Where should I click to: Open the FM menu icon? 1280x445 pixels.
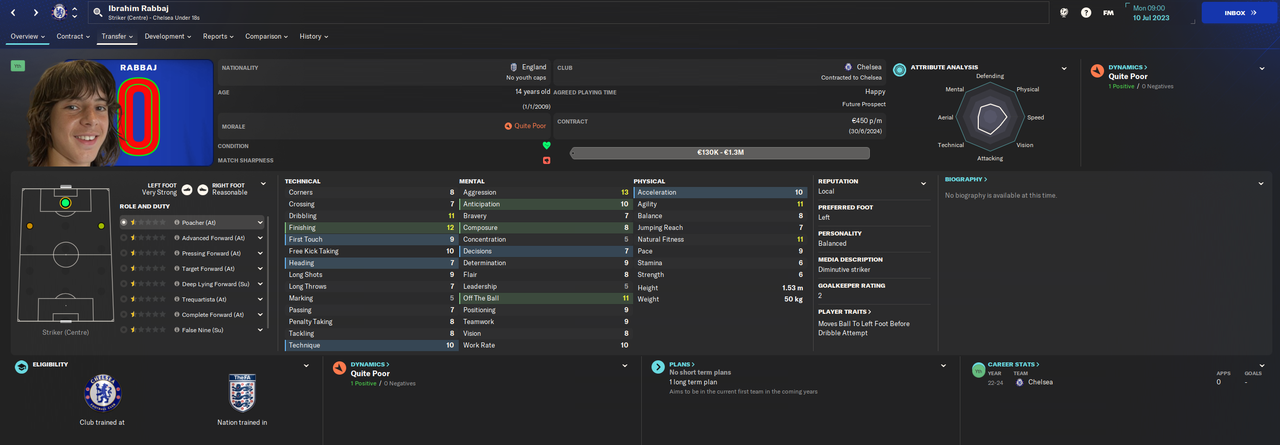1108,12
